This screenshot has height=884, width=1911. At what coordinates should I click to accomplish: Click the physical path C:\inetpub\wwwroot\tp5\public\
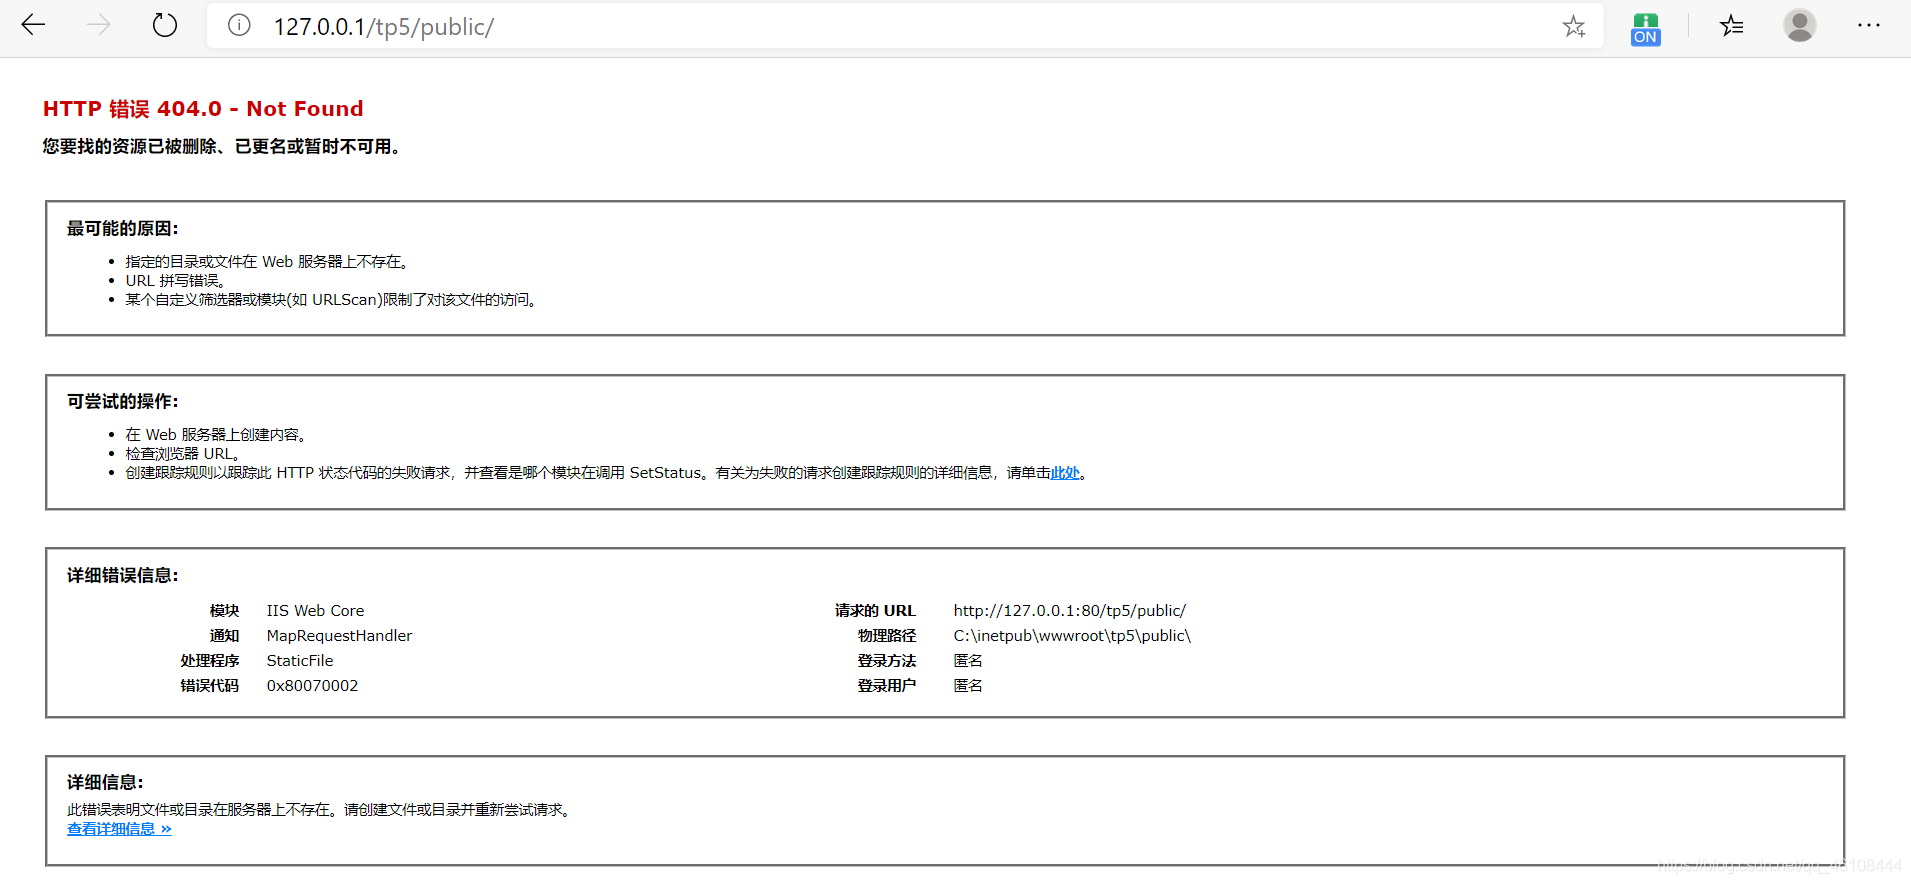[x=1072, y=636]
